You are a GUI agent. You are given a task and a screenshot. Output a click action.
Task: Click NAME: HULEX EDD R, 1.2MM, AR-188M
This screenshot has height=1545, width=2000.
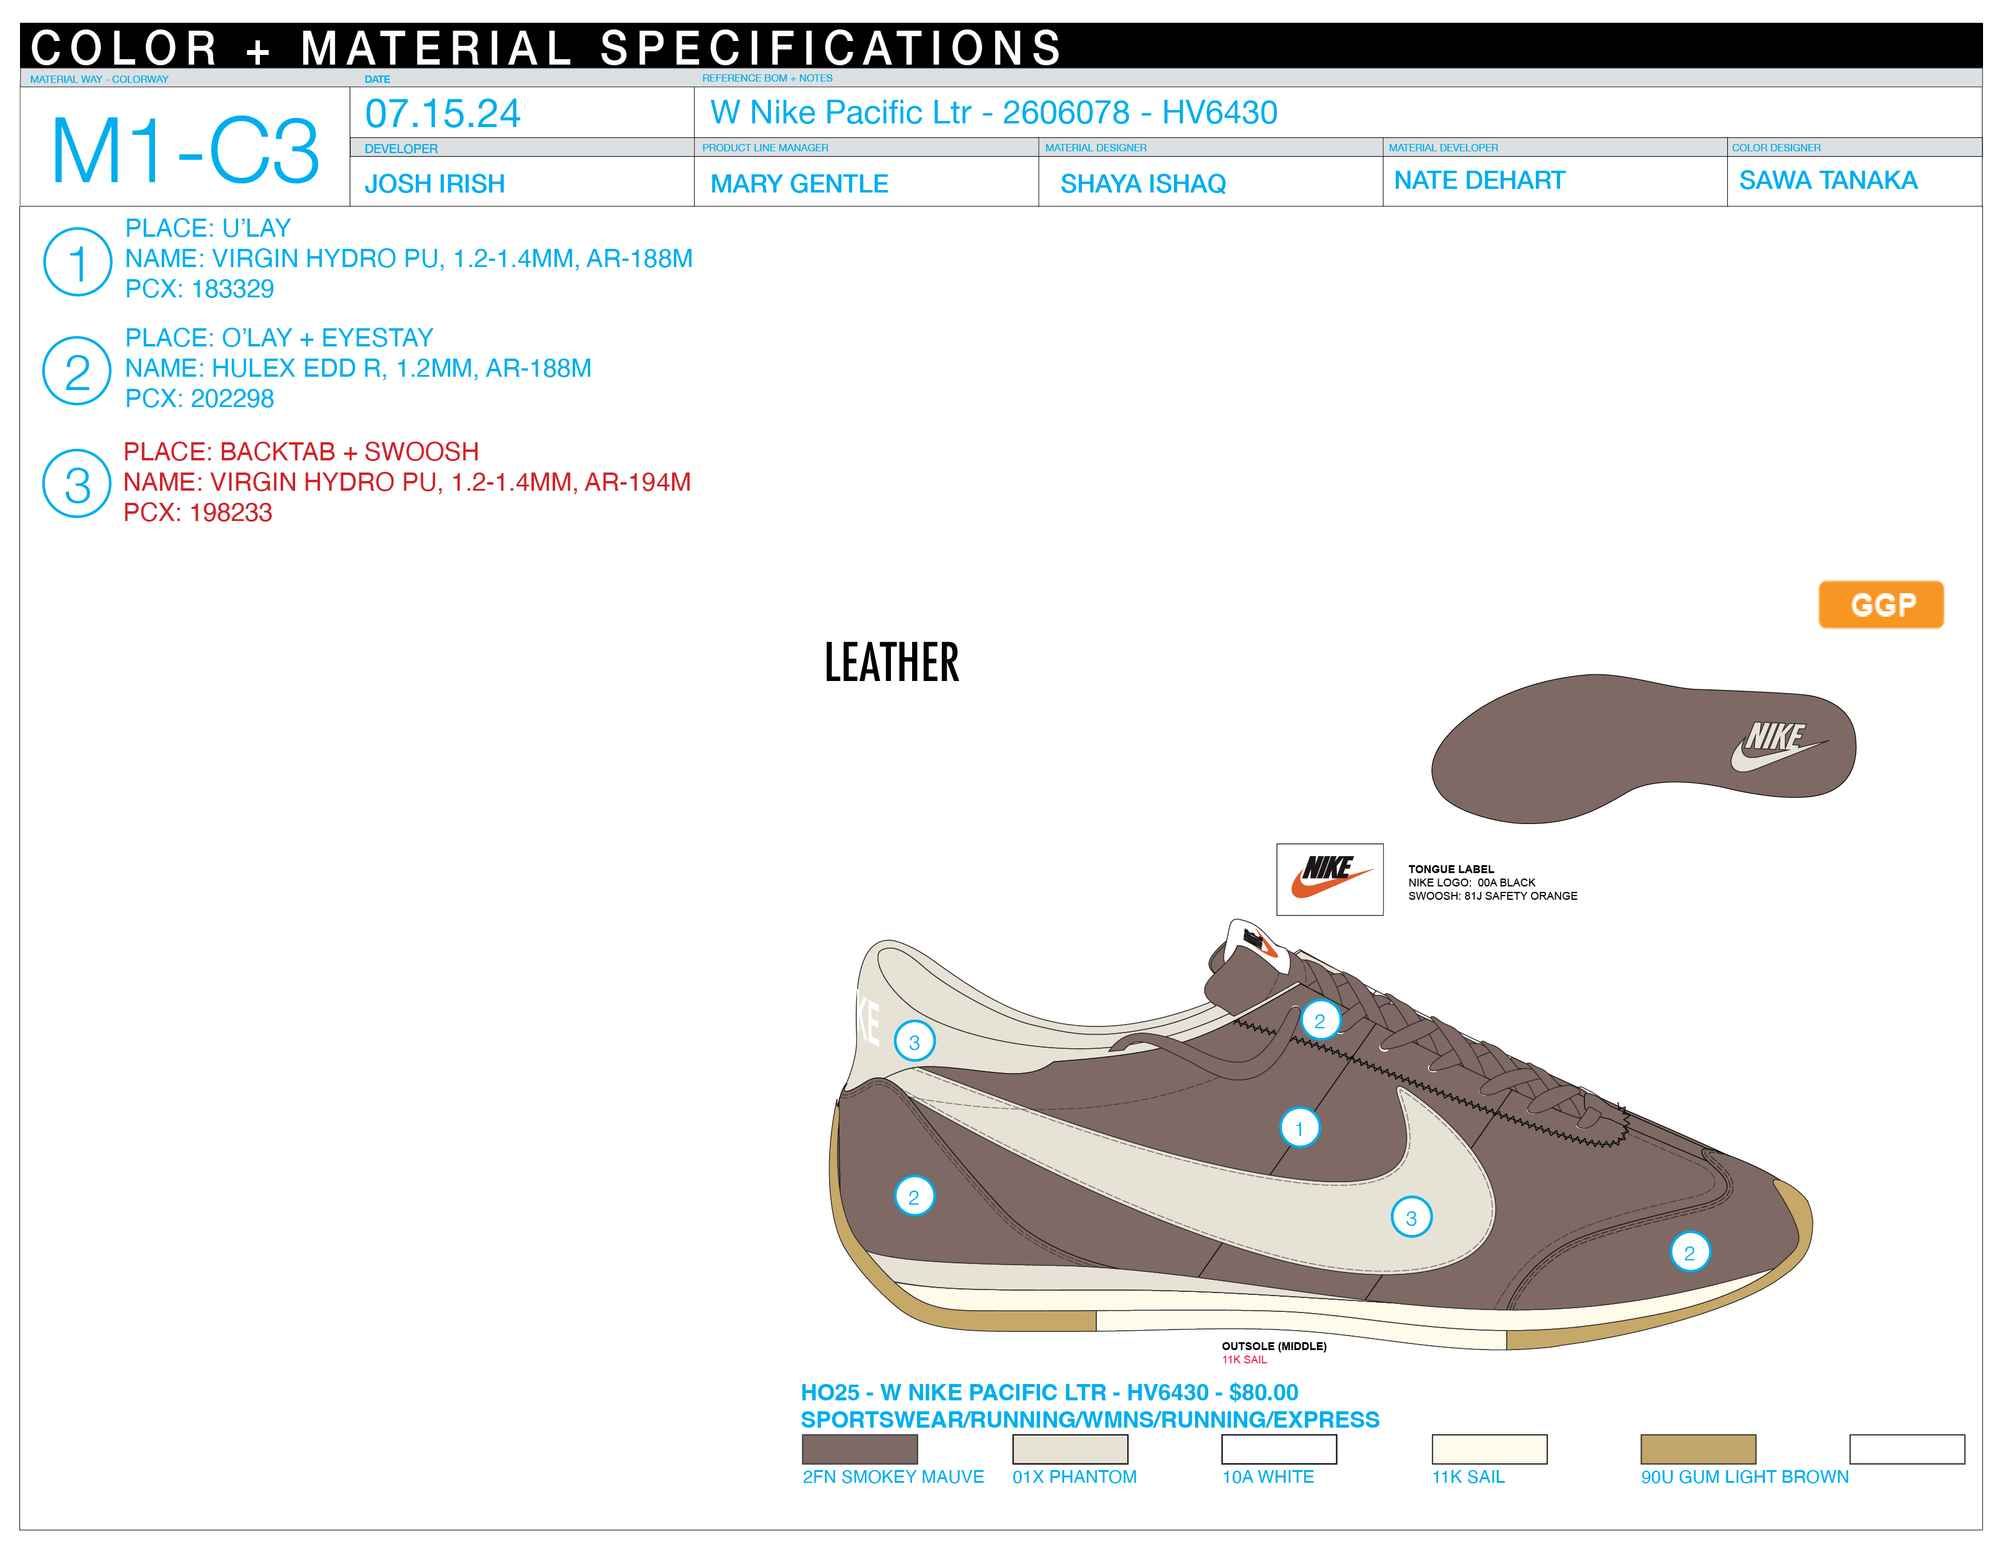click(358, 368)
